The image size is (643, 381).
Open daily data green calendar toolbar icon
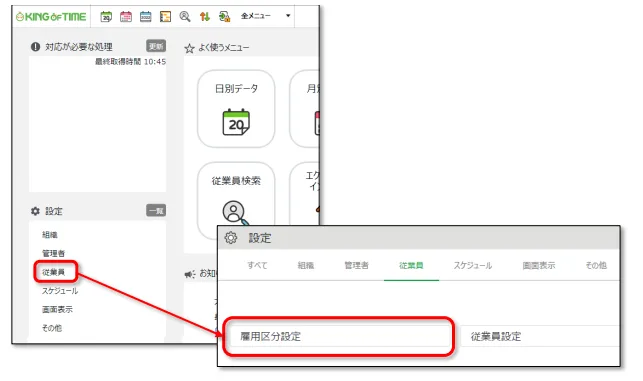point(106,17)
